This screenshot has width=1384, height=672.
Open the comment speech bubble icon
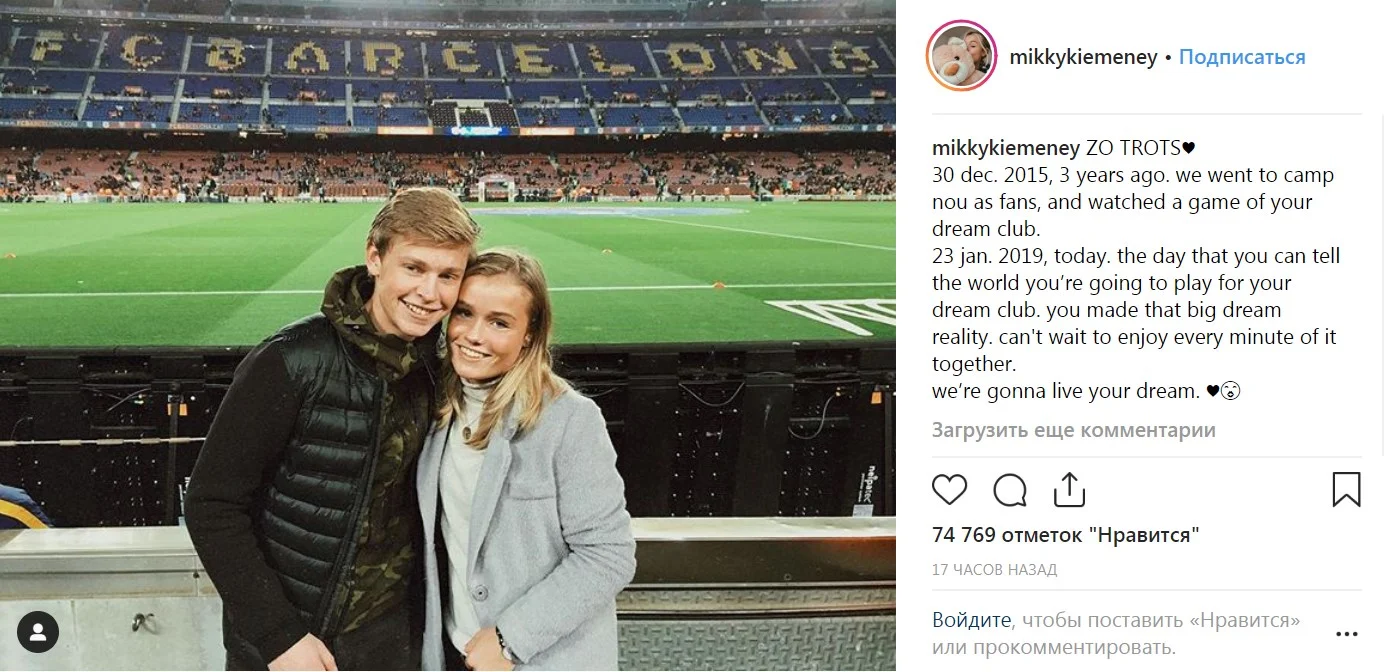coord(1010,490)
